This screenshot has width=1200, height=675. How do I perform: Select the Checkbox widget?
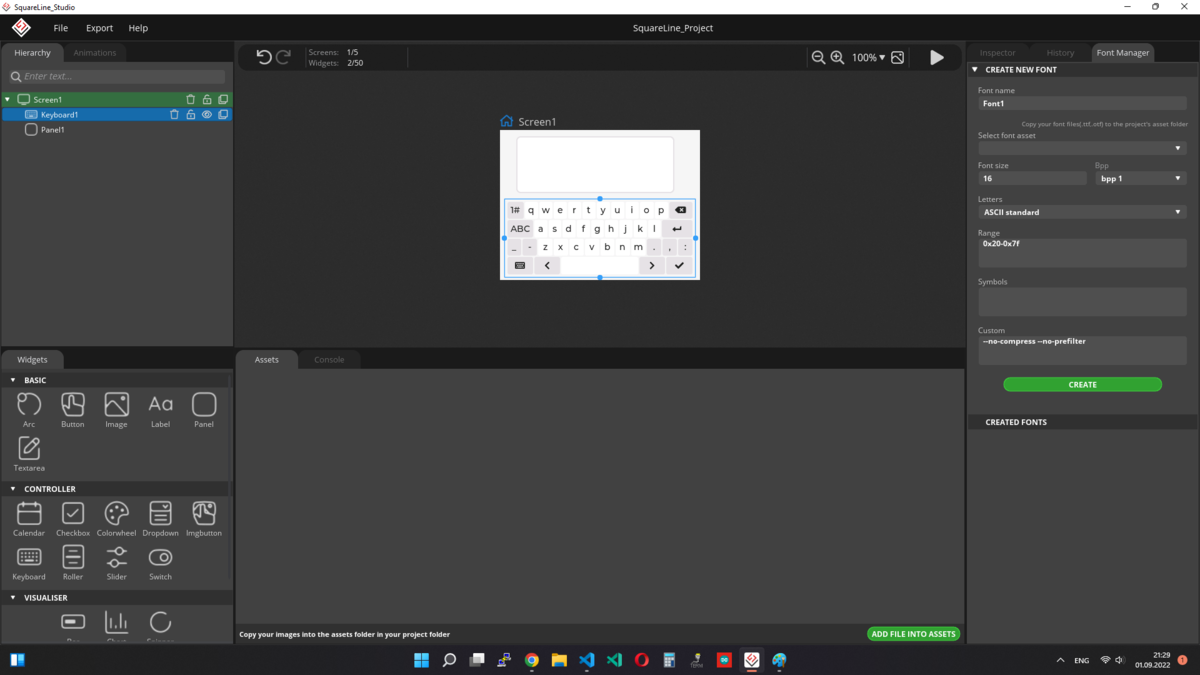(73, 519)
